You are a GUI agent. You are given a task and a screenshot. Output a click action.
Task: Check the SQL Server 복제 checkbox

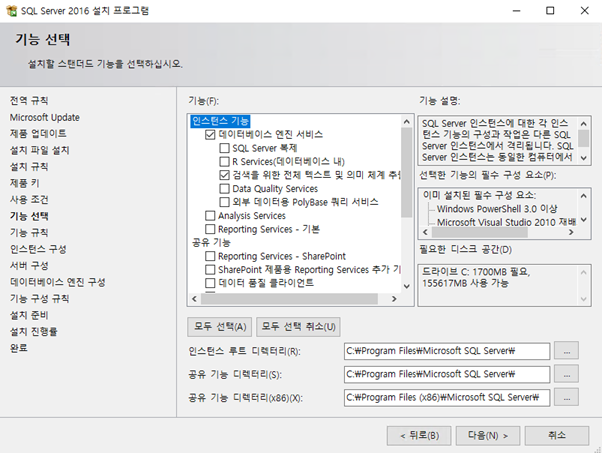point(224,148)
